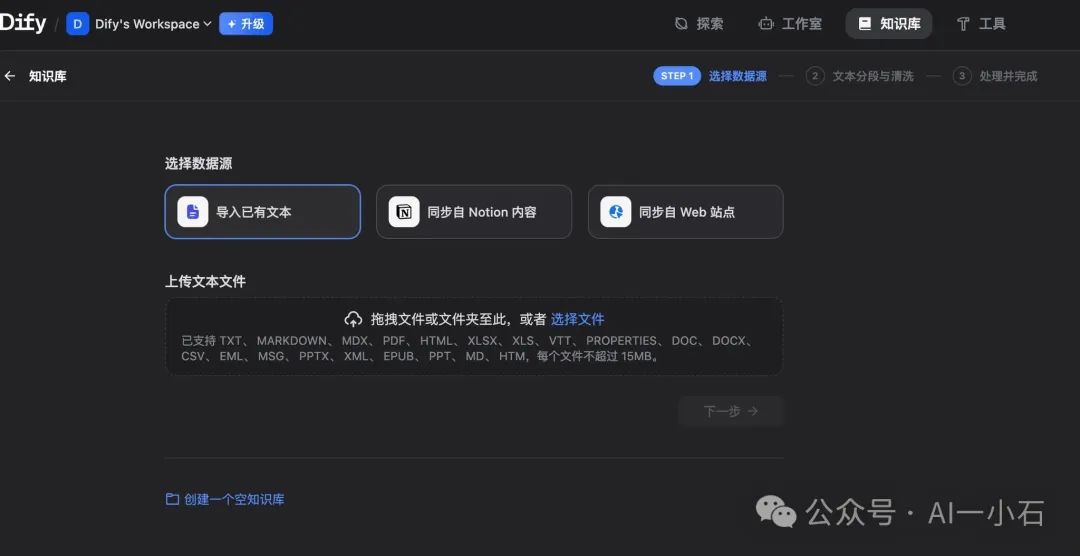
Task: Click the 探索 compass icon
Action: pos(681,24)
